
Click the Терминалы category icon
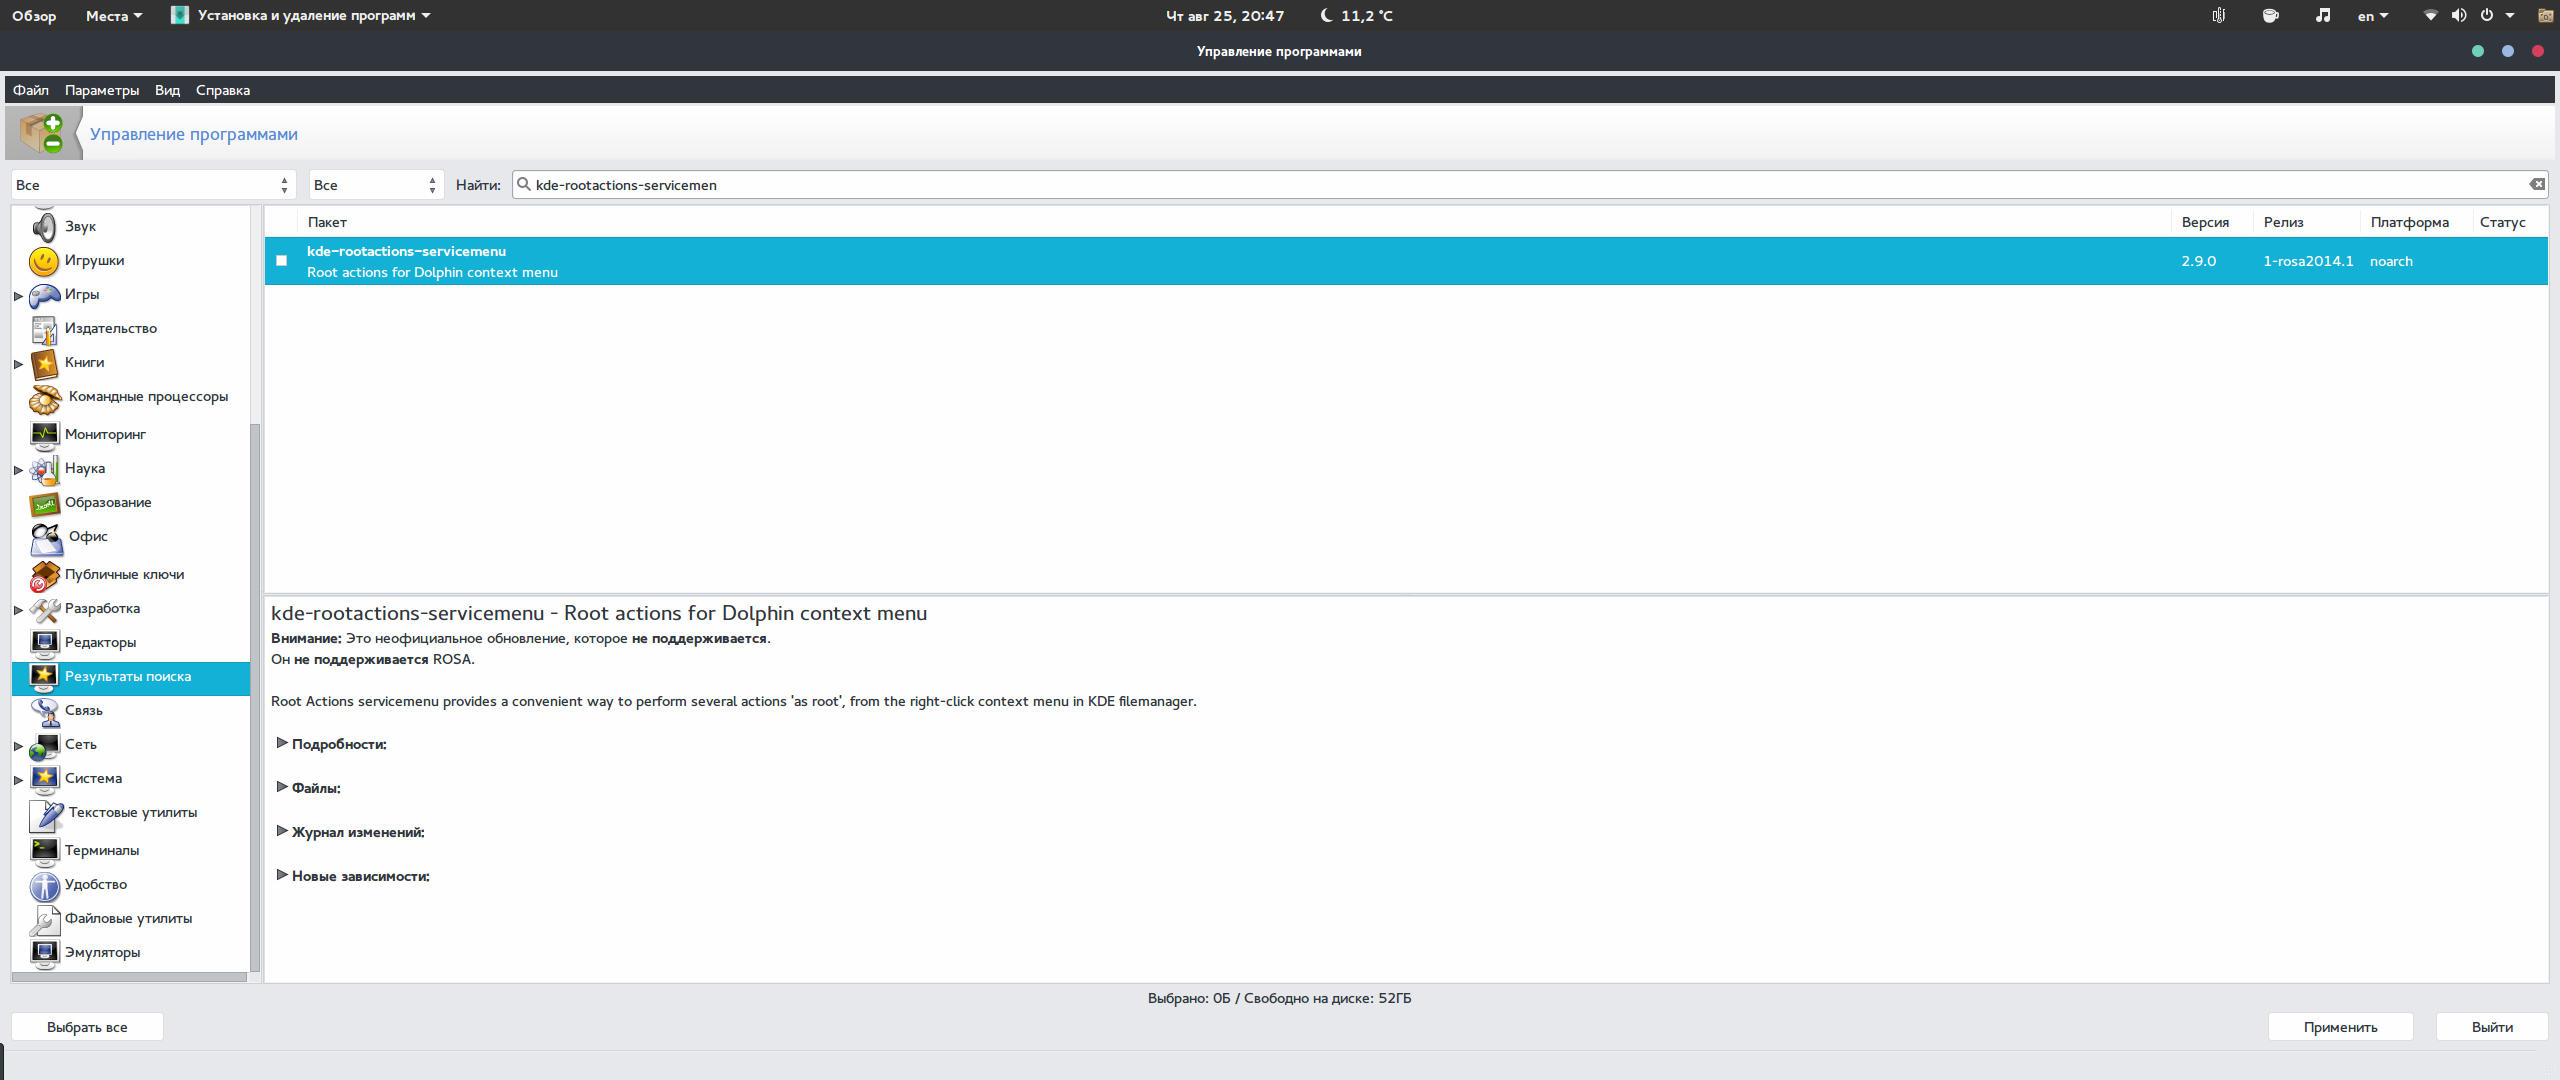pyautogui.click(x=44, y=851)
